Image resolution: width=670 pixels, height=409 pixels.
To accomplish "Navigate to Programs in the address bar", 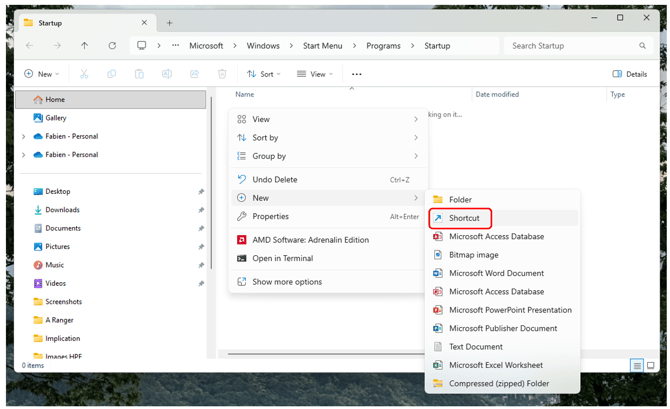I will click(x=383, y=45).
